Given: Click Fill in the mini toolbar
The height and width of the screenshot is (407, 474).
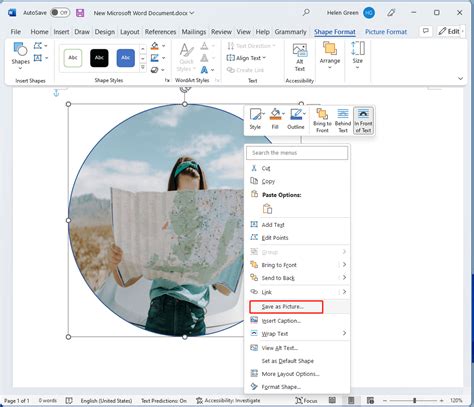Looking at the screenshot, I should (x=275, y=120).
